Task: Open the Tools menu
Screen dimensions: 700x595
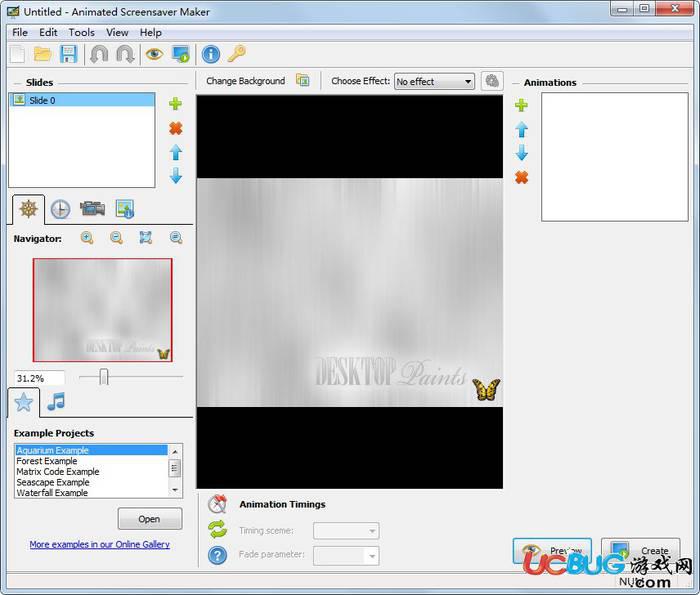Action: [81, 33]
